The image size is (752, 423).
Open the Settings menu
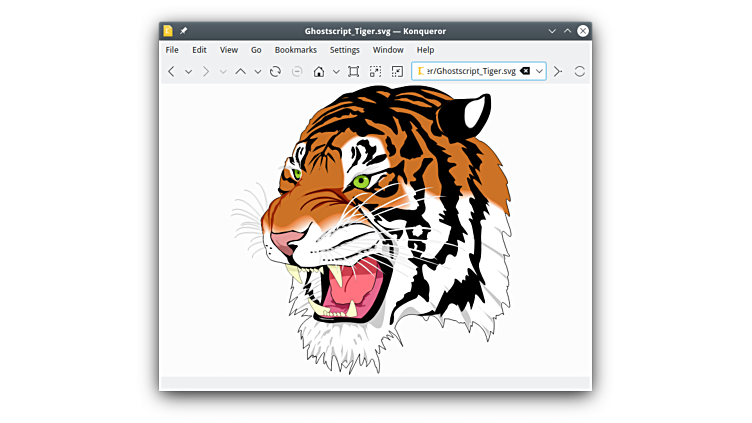[x=344, y=50]
